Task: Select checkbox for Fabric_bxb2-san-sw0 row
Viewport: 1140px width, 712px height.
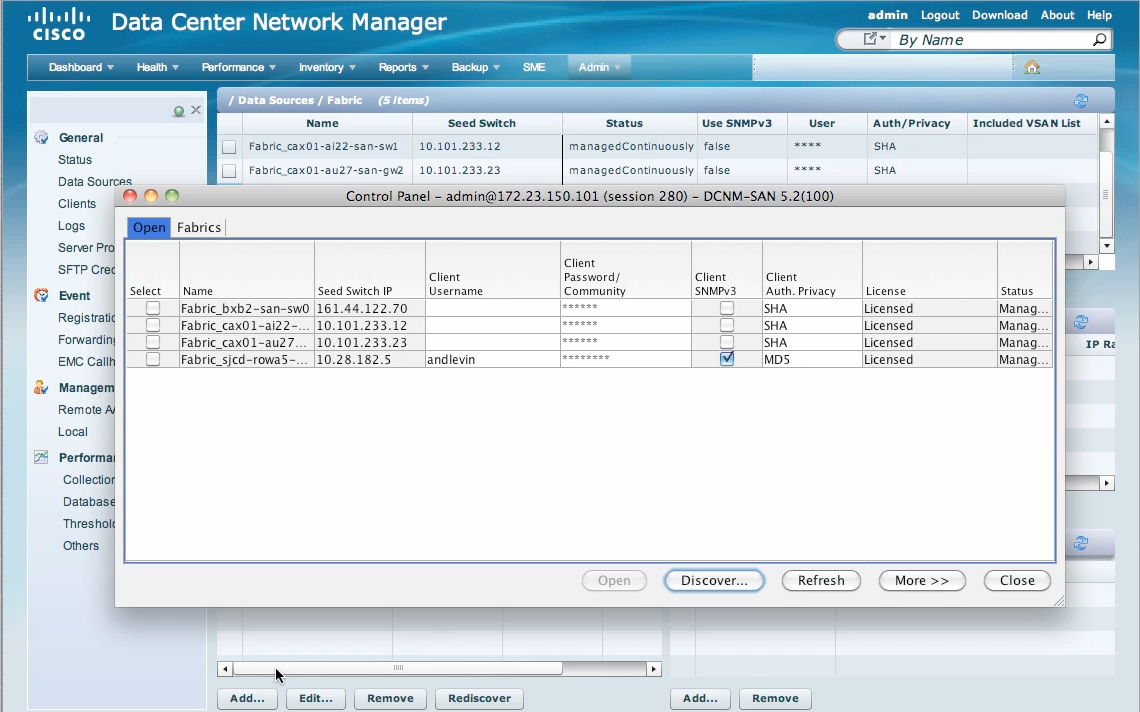Action: click(x=153, y=308)
